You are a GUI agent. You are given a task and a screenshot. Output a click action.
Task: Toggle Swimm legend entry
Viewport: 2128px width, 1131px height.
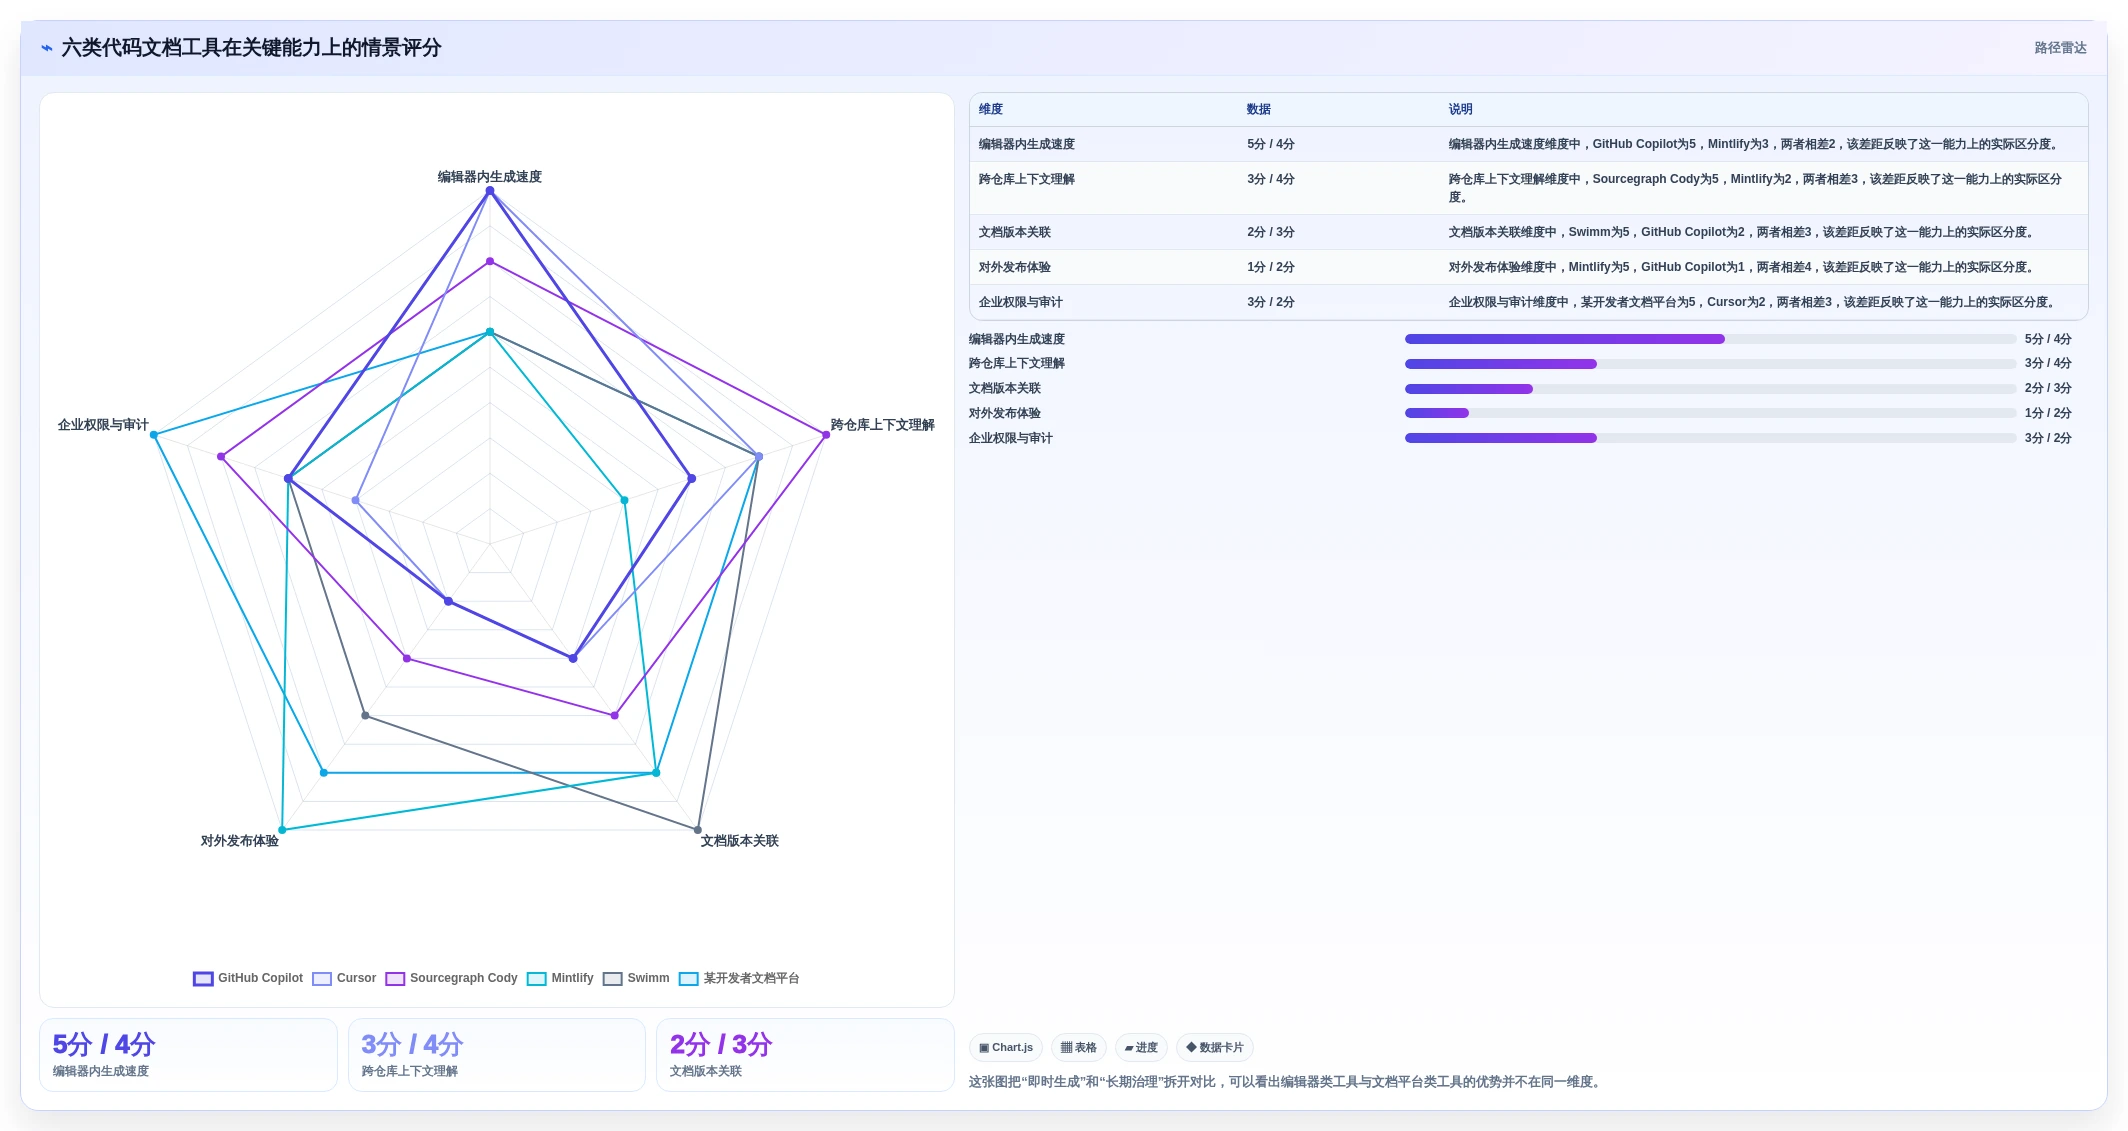point(636,978)
